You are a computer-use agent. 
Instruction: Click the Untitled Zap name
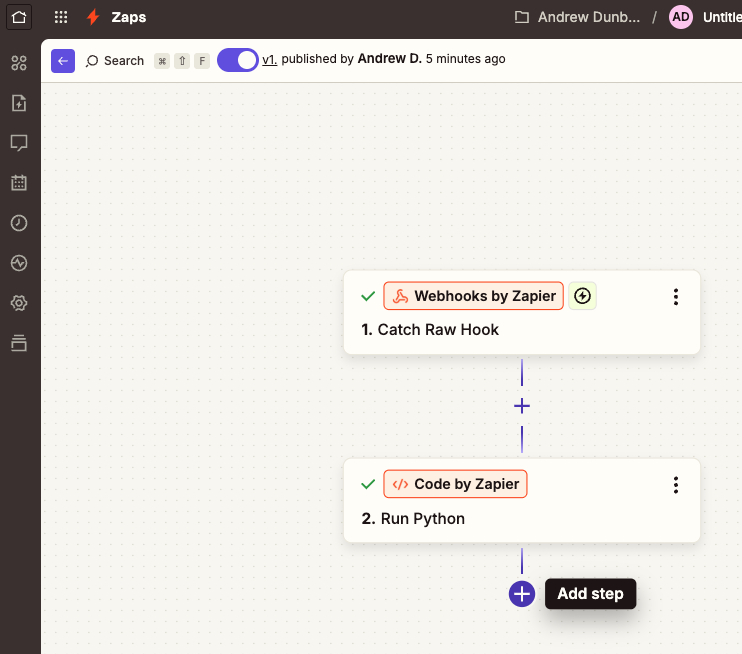pyautogui.click(x=722, y=17)
